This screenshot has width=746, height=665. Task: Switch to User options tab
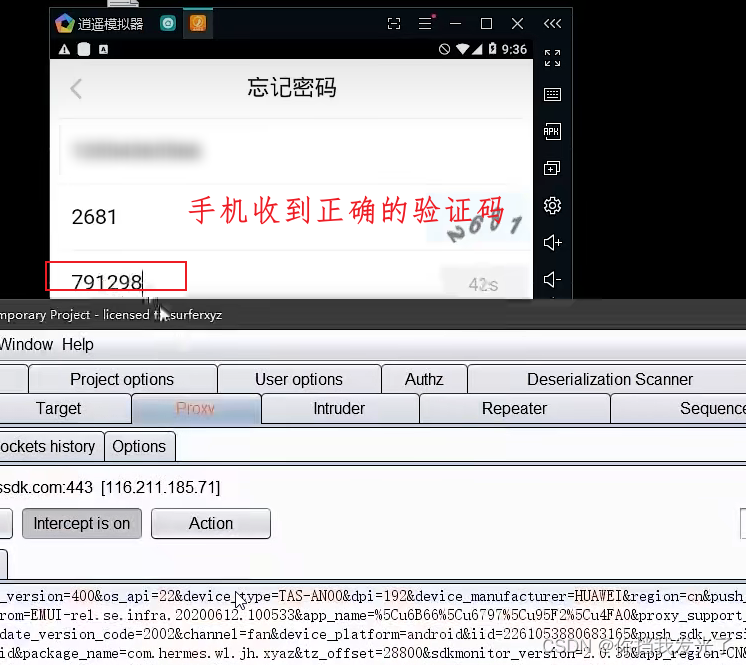click(299, 379)
